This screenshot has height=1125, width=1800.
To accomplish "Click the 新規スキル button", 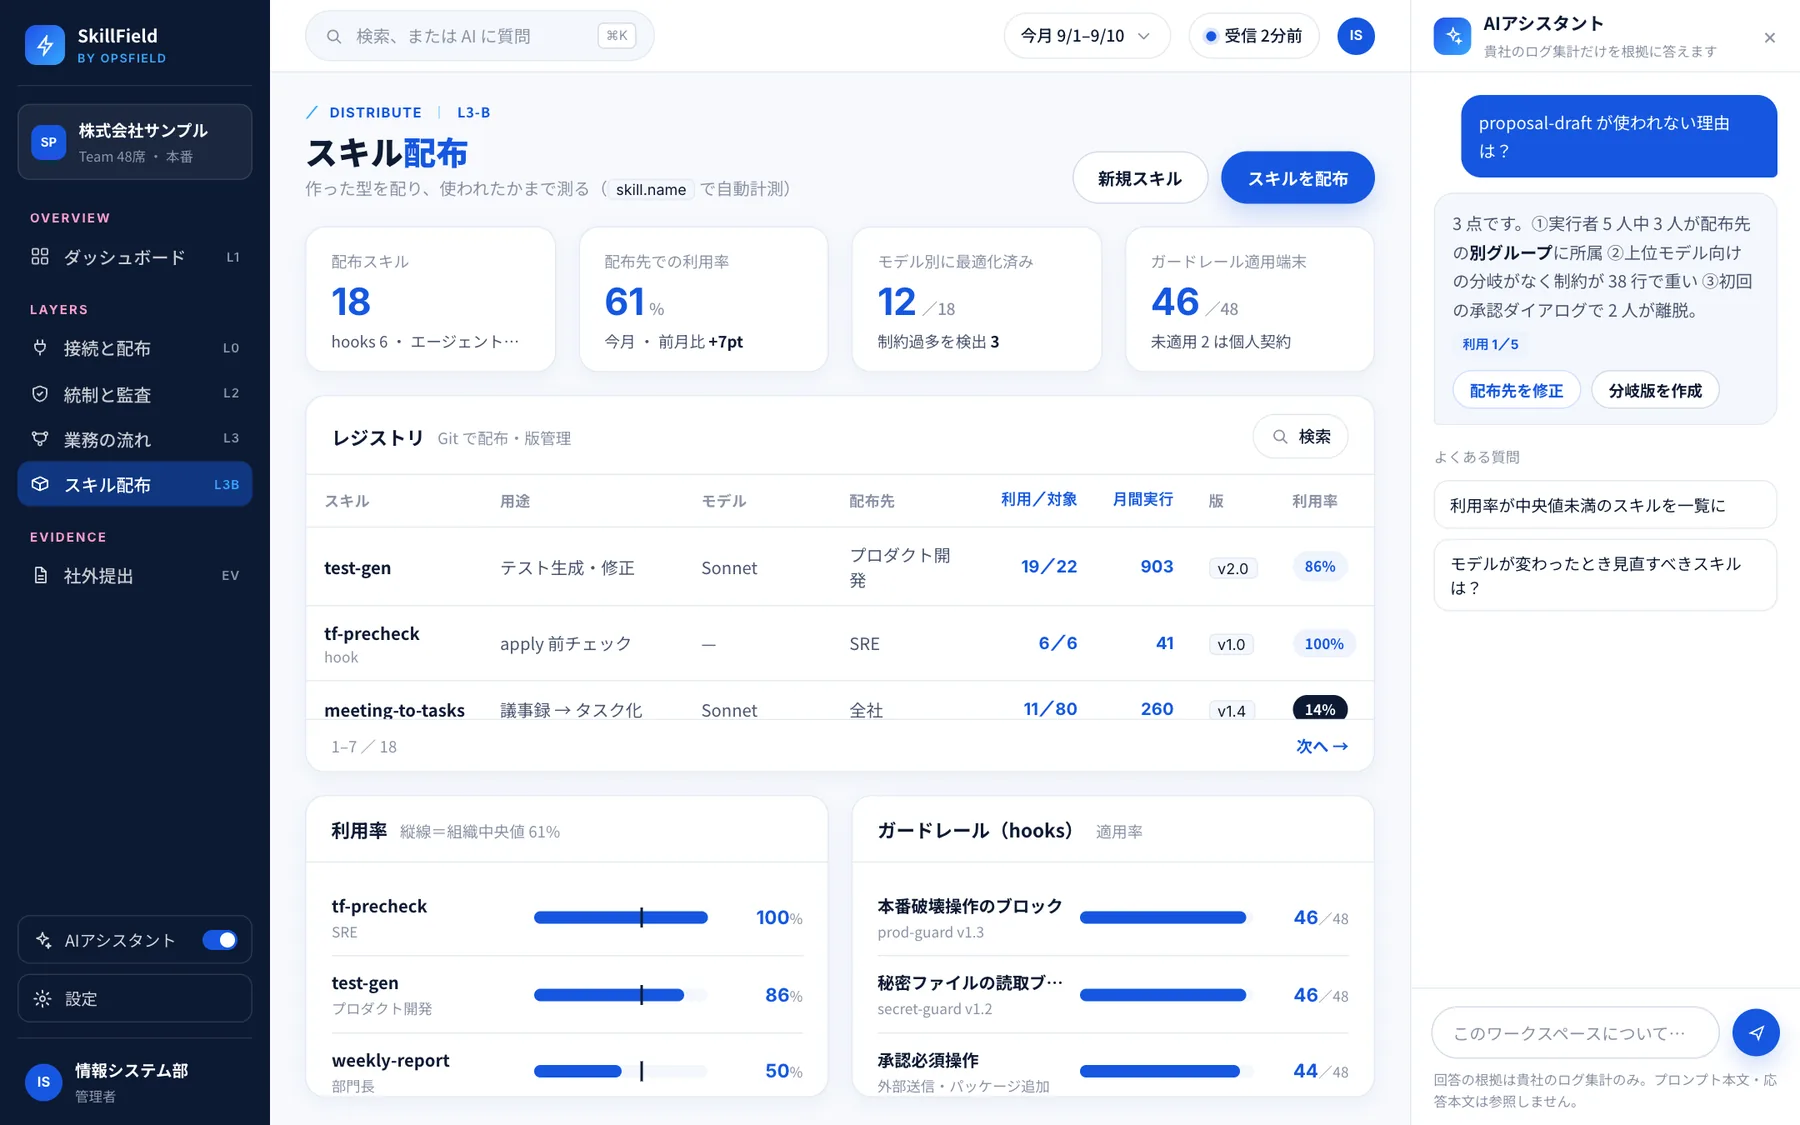I will (x=1140, y=178).
